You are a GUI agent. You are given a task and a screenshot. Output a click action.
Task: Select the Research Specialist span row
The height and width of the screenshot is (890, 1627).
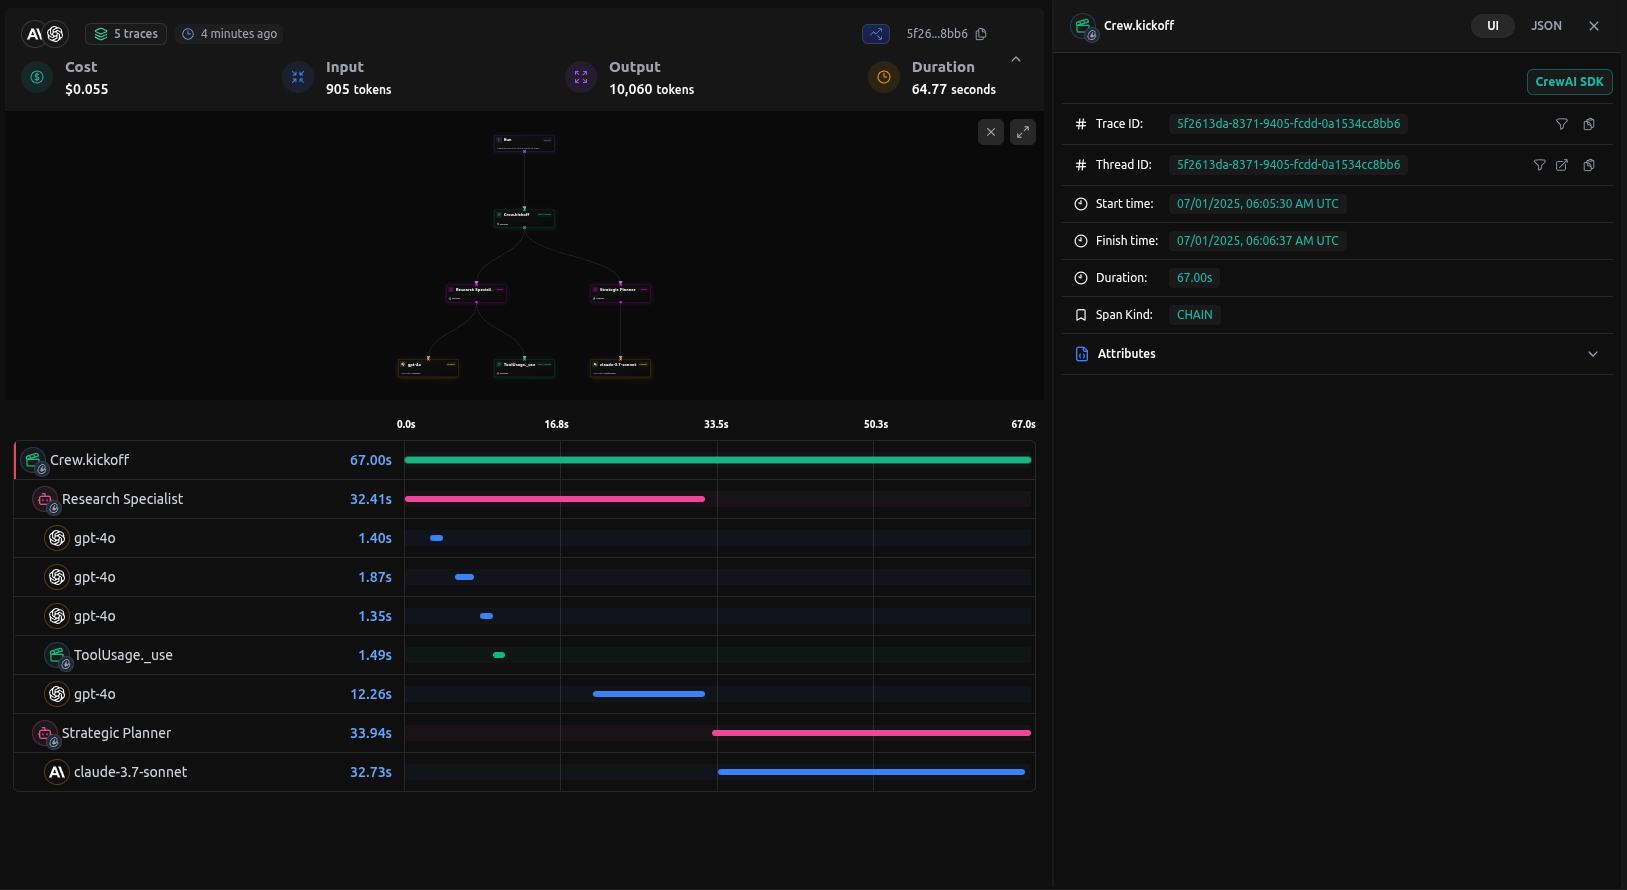(x=122, y=499)
